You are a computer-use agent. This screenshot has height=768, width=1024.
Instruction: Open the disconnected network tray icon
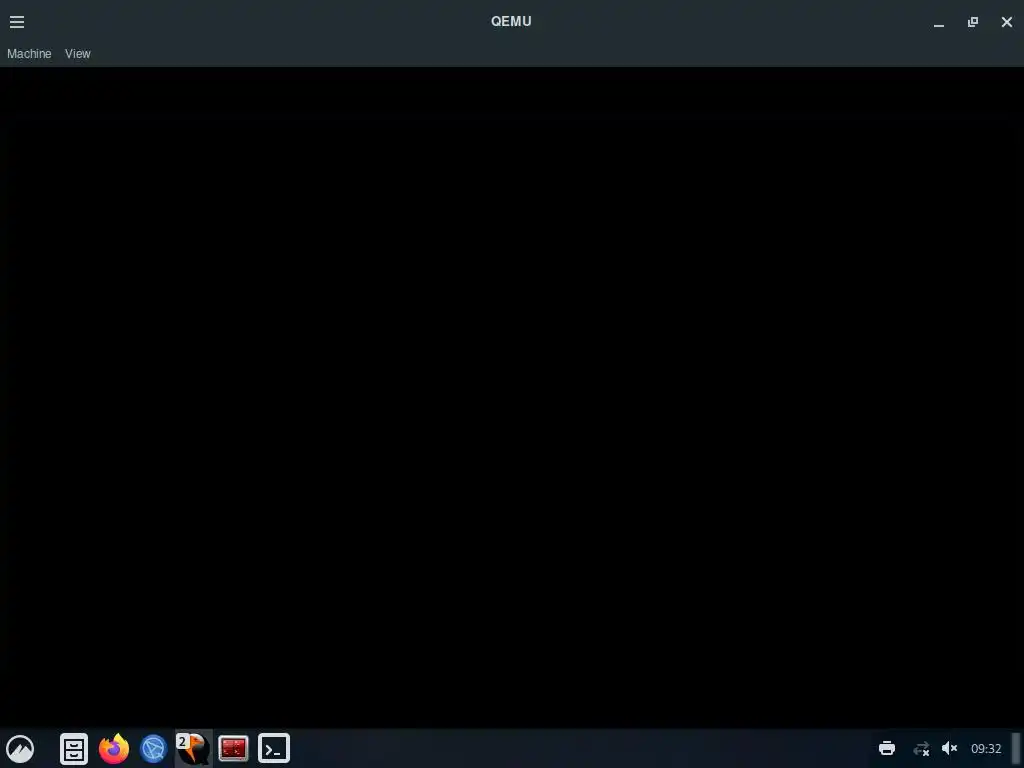point(921,748)
